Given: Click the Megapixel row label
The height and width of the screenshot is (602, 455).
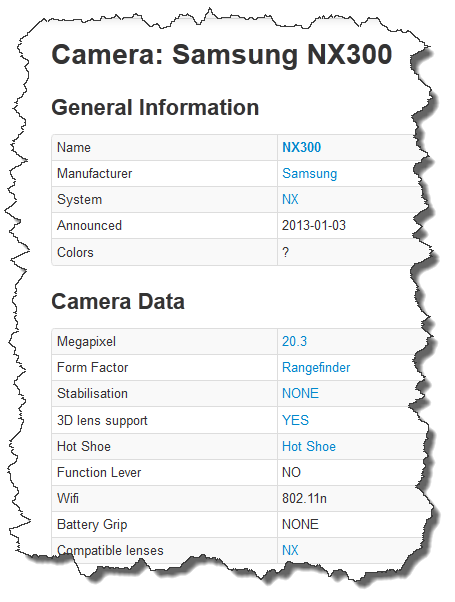Looking at the screenshot, I should pos(86,342).
